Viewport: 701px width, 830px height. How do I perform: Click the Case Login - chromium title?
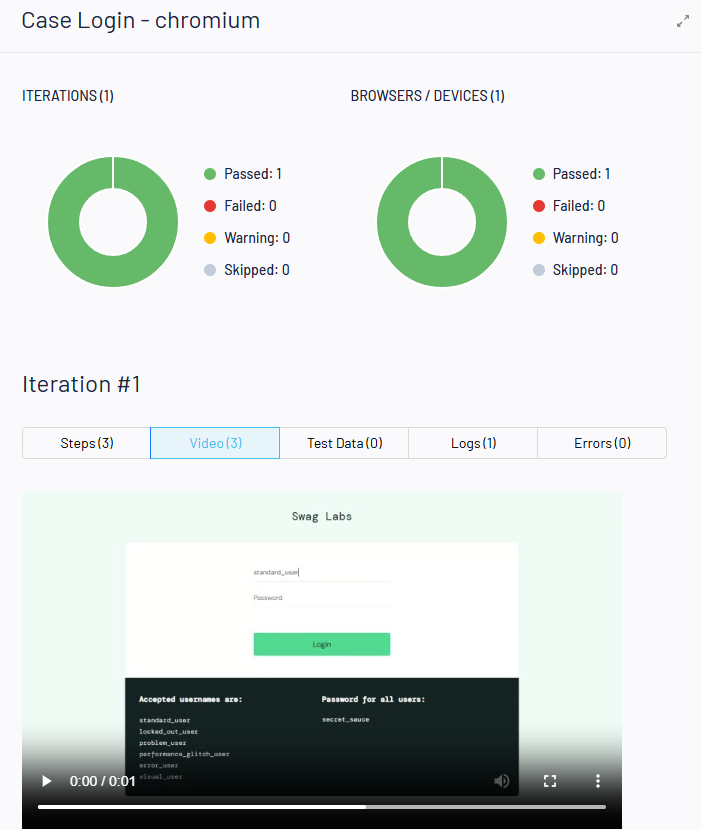(141, 21)
